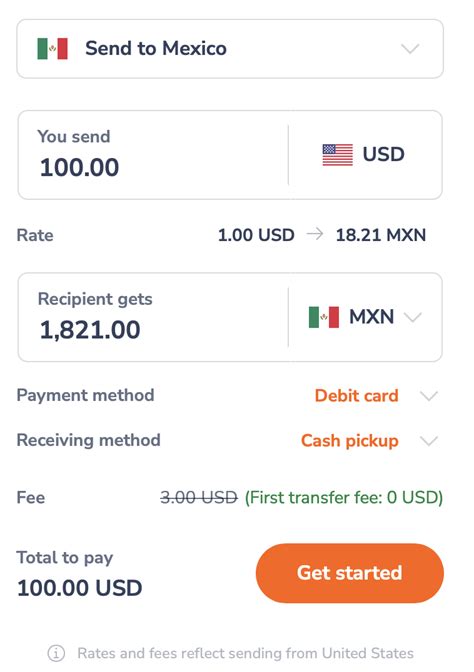Click the Mexico flag beside Send to Mexico
This screenshot has height=672, width=474.
tap(52, 48)
